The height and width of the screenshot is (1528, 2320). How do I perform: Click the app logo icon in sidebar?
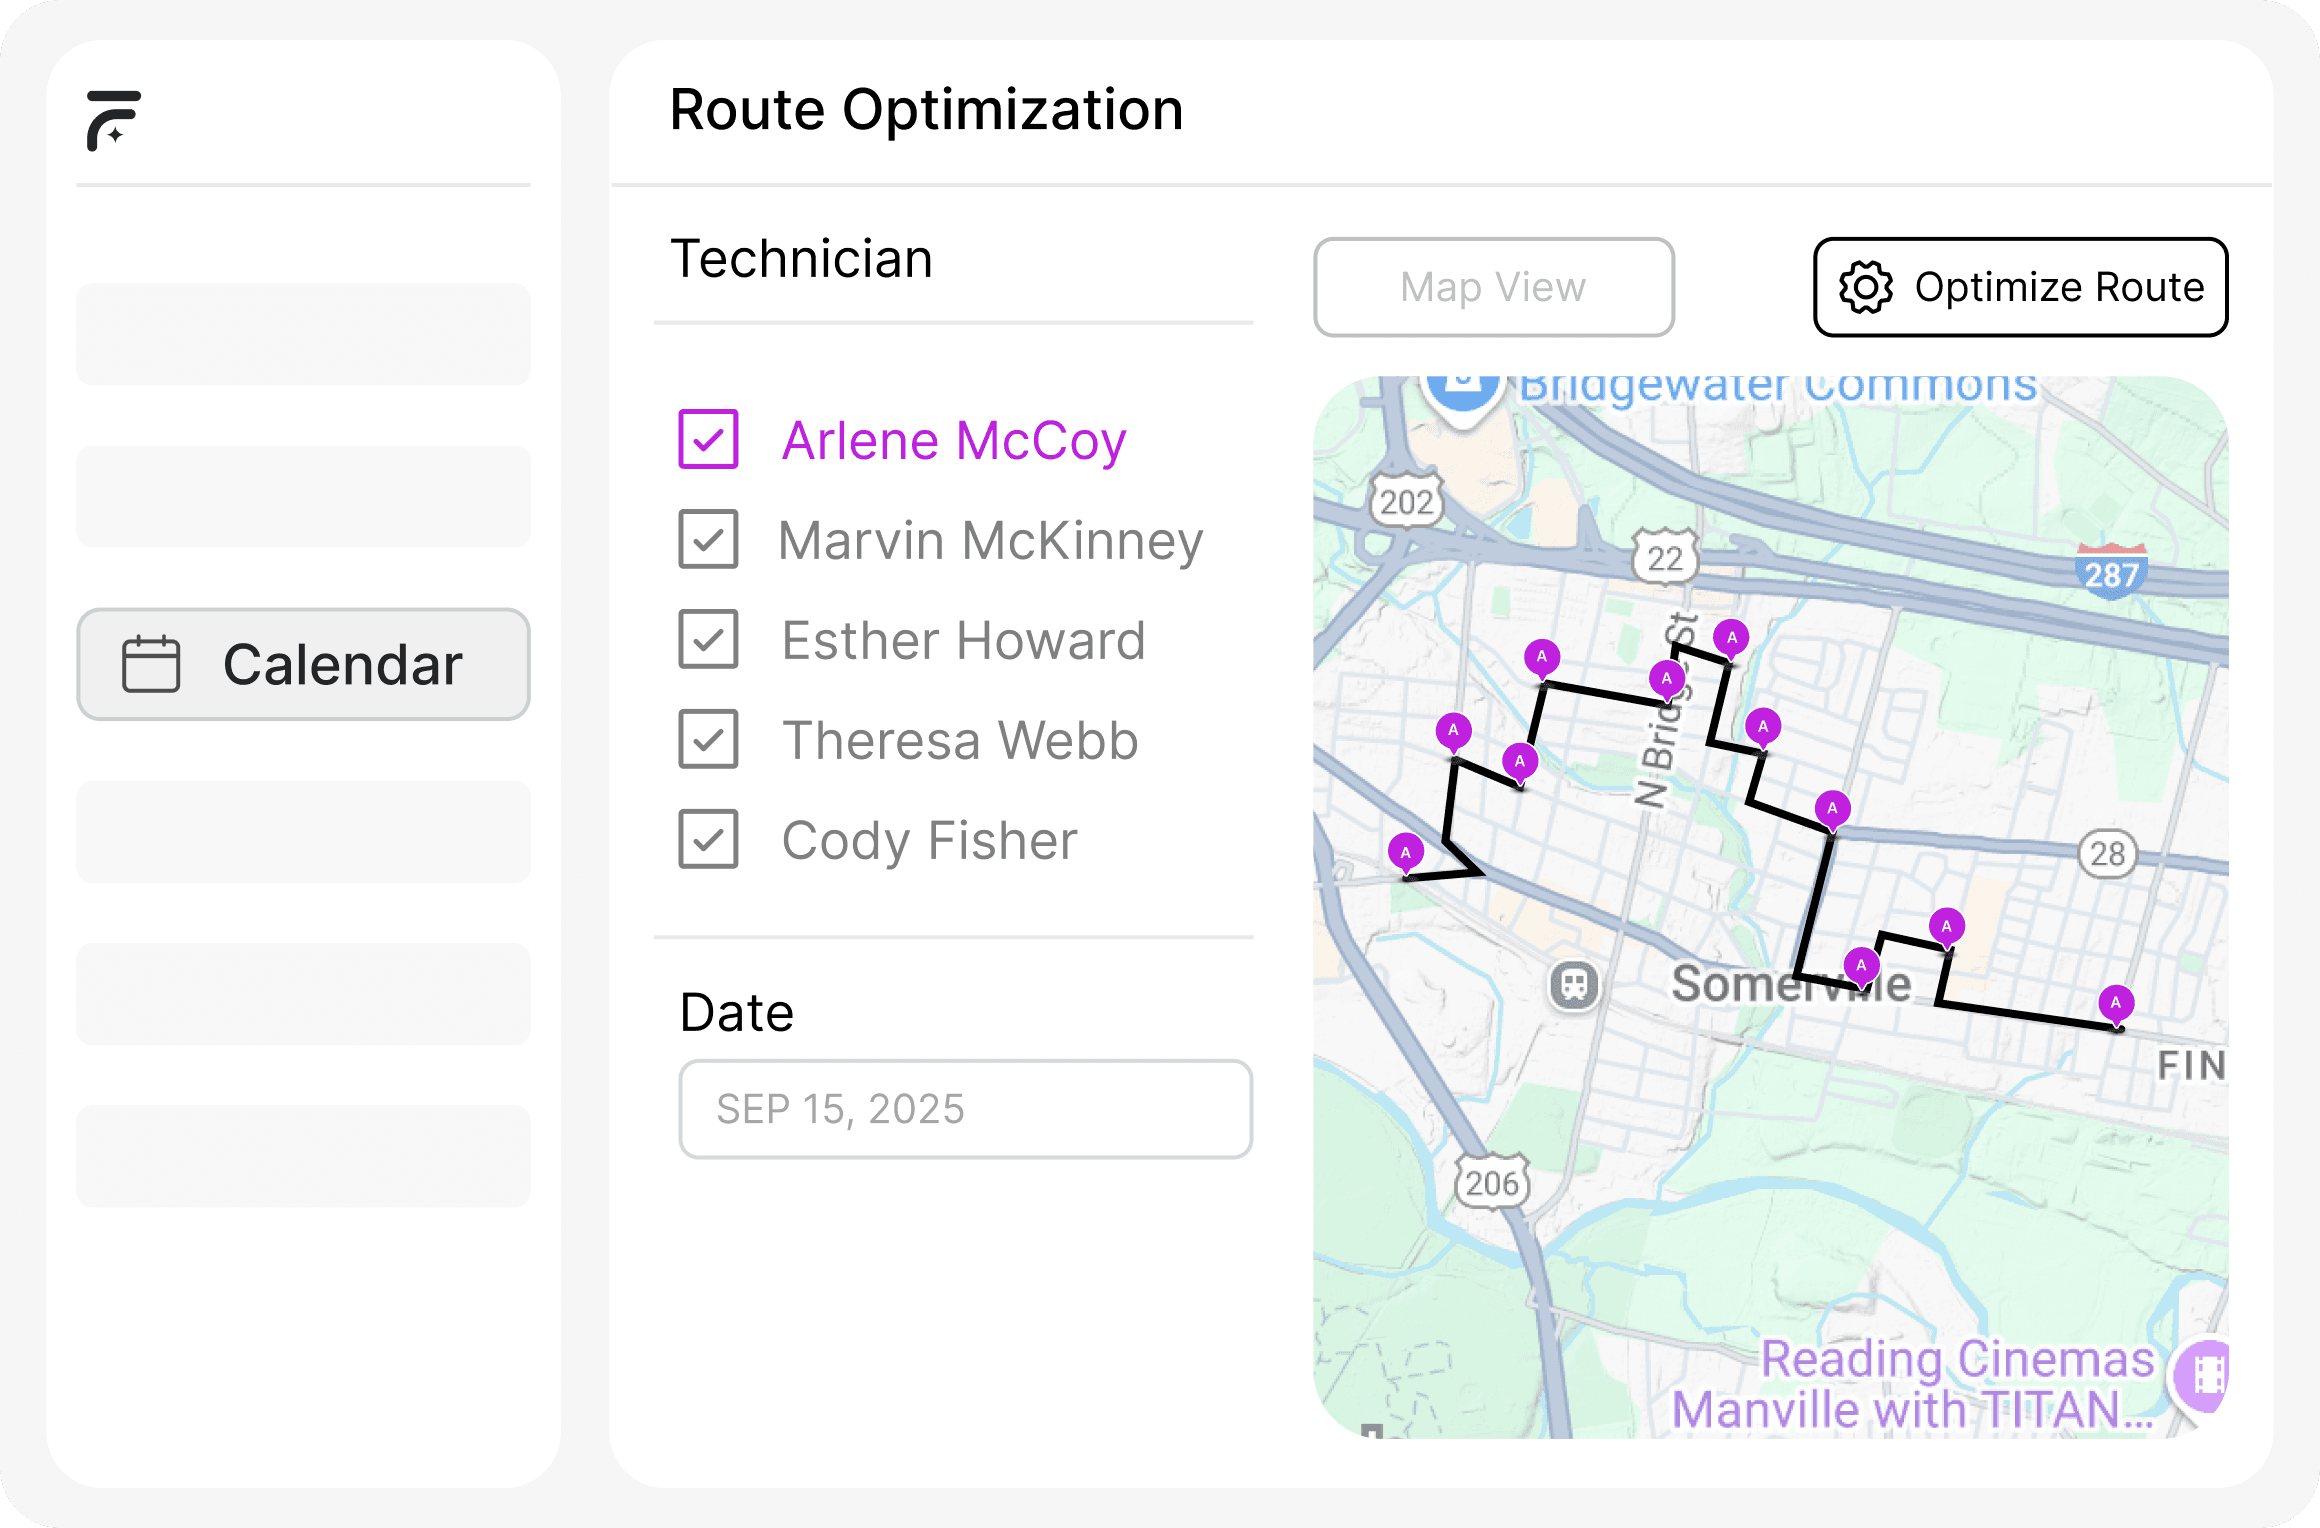113,120
